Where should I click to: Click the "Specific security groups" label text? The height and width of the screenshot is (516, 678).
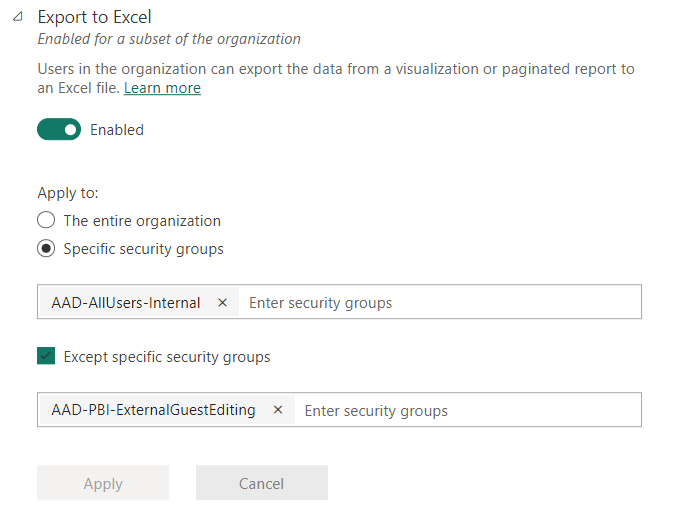pyautogui.click(x=143, y=249)
